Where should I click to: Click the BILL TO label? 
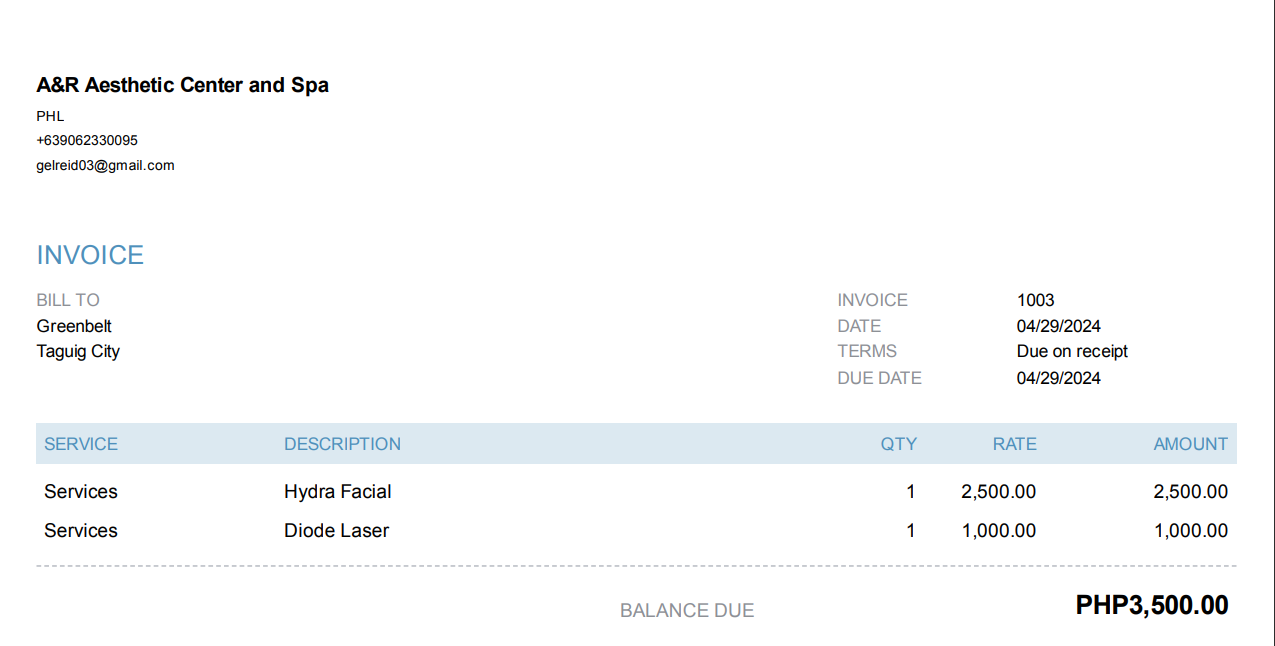pyautogui.click(x=68, y=300)
